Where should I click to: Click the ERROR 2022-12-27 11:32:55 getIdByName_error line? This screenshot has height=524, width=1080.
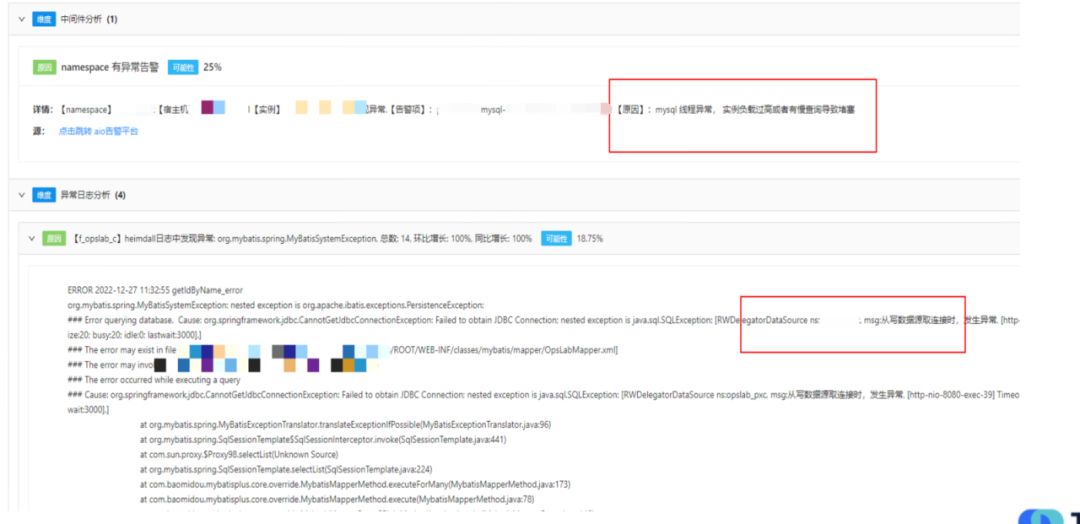[x=156, y=290]
